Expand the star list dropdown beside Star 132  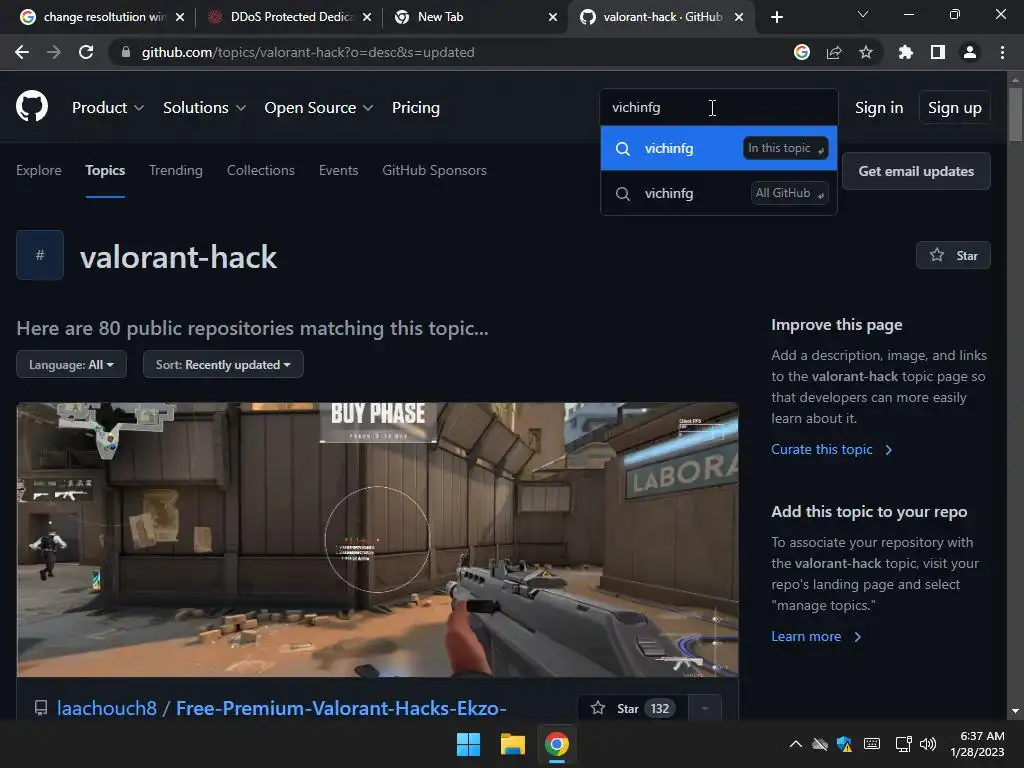705,708
